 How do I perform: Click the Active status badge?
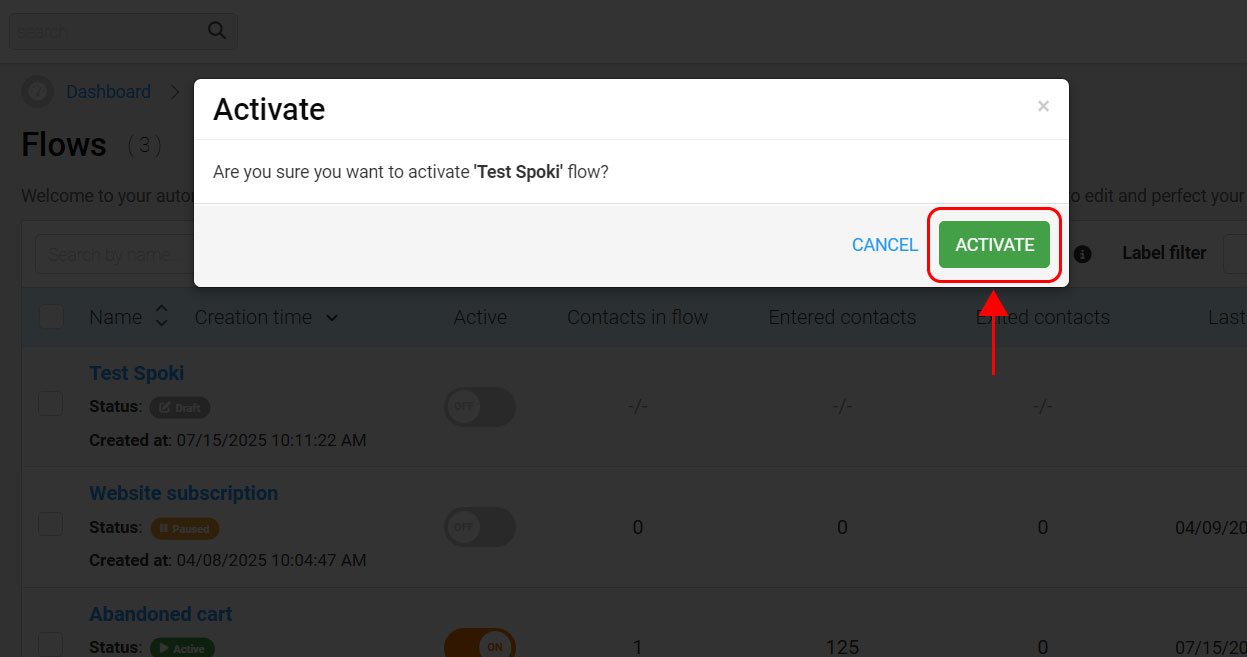point(182,648)
